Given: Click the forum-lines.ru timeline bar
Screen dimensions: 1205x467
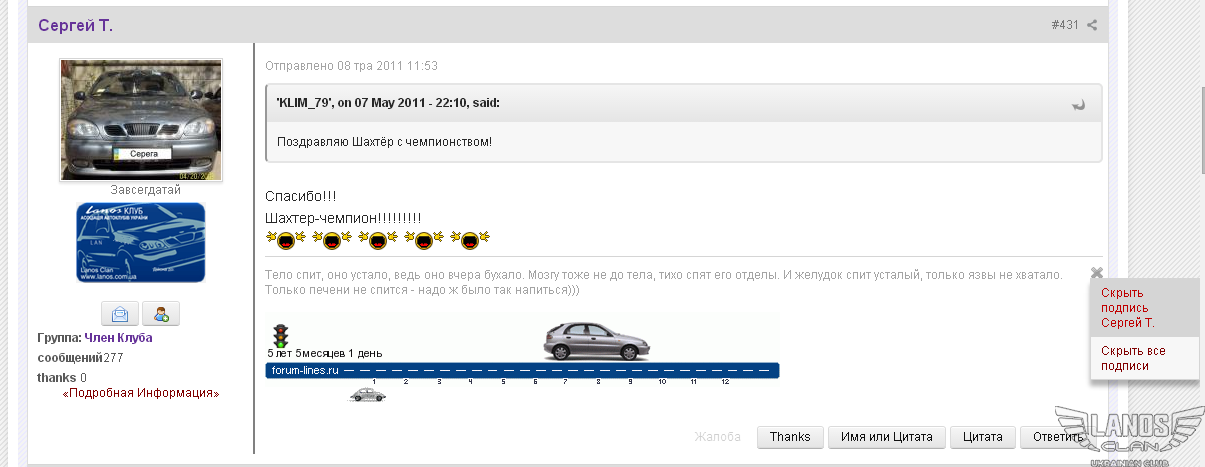Looking at the screenshot, I should (522, 371).
